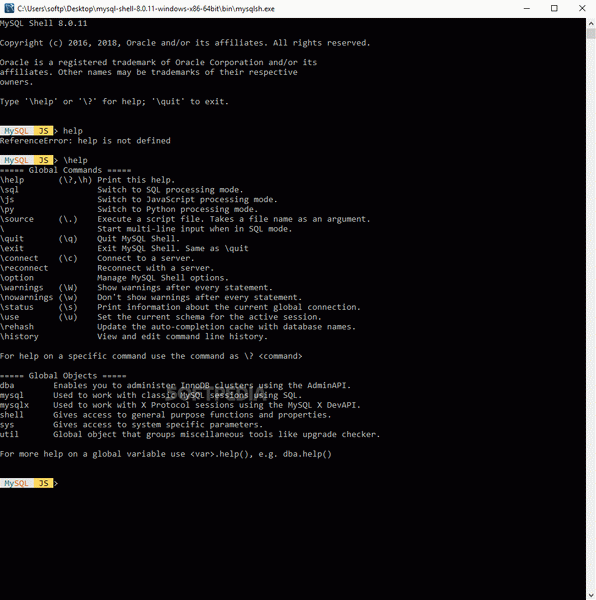Click the 'sys' global object row
Image resolution: width=596 pixels, height=600 pixels.
coord(132,425)
